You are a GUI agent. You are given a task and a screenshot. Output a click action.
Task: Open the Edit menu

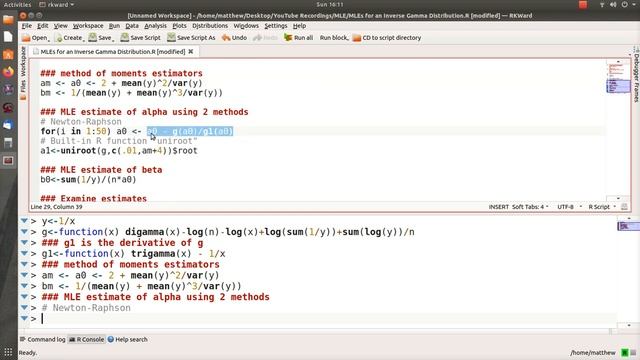42,26
